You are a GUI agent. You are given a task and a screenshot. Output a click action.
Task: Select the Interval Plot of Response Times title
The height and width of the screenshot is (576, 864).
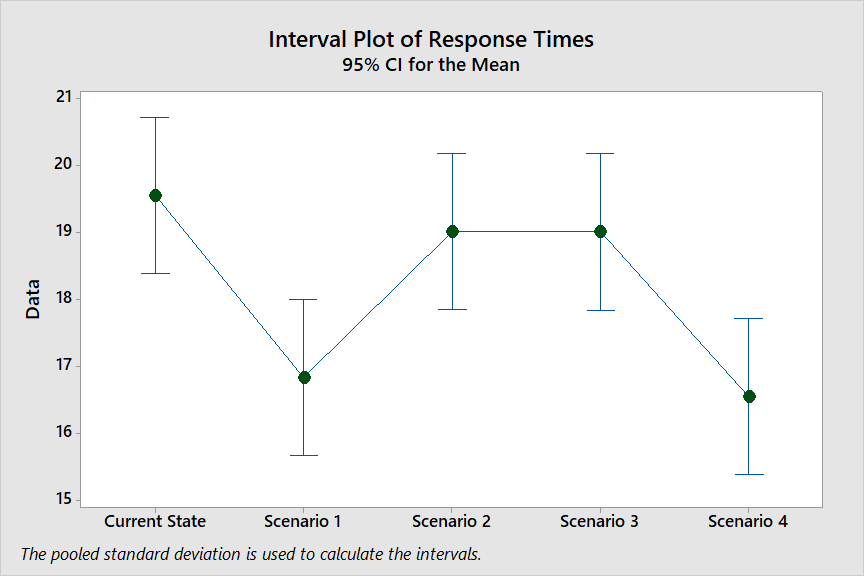[431, 39]
